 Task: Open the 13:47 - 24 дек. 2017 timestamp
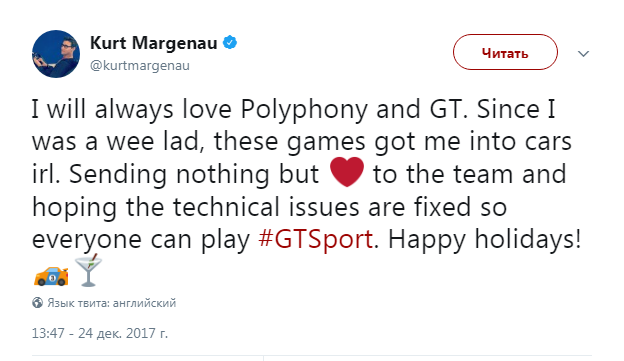click(100, 333)
